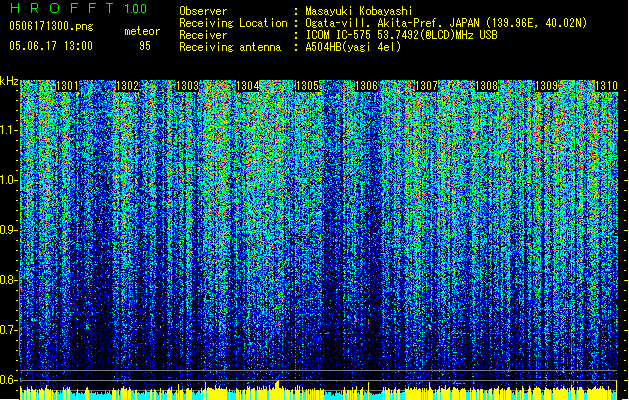Select the 1305 time marker
Image resolution: width=629 pixels, height=400 pixels.
[x=308, y=87]
